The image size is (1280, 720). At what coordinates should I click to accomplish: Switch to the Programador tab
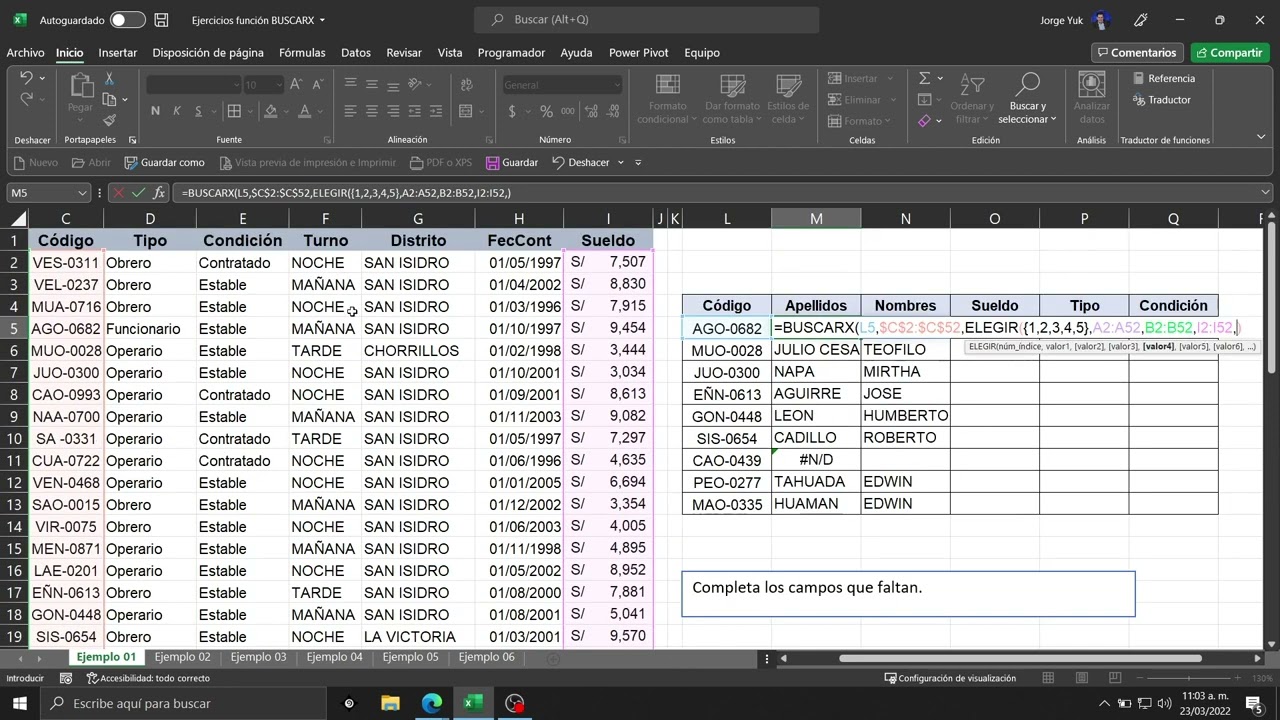[x=511, y=53]
